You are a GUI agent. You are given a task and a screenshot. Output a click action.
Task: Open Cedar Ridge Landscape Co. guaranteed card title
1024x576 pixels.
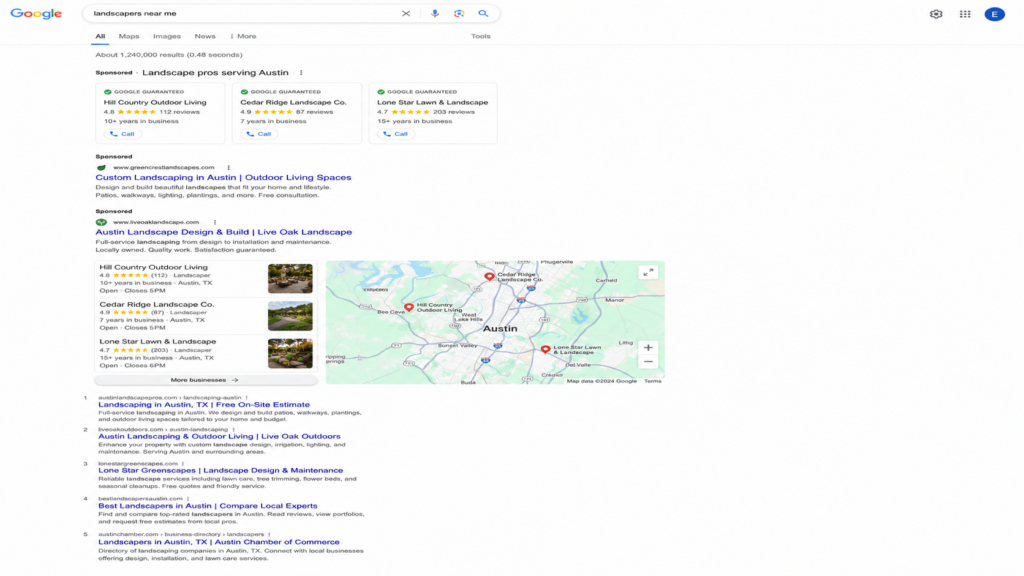[x=293, y=102]
